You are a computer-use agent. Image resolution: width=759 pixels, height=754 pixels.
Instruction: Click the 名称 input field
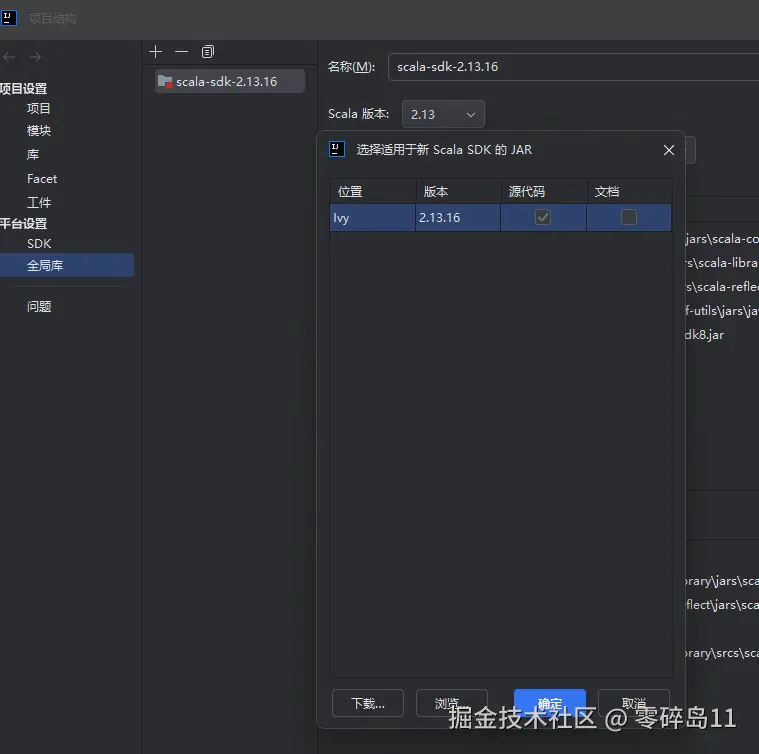coord(574,67)
